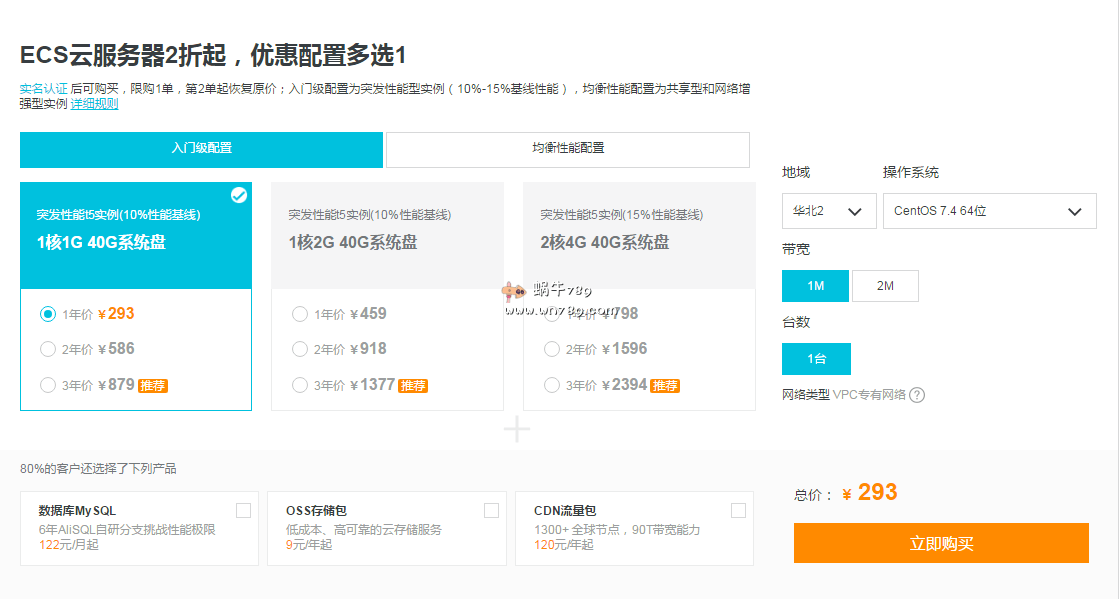Click the help question mark beside VPC专有网络
The image size is (1119, 599).
pyautogui.click(x=917, y=395)
